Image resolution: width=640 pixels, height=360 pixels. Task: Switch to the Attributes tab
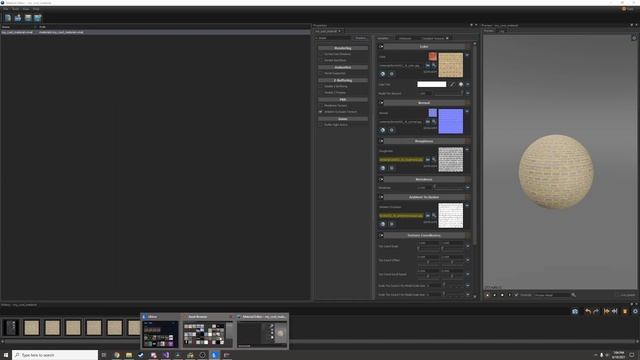click(405, 38)
